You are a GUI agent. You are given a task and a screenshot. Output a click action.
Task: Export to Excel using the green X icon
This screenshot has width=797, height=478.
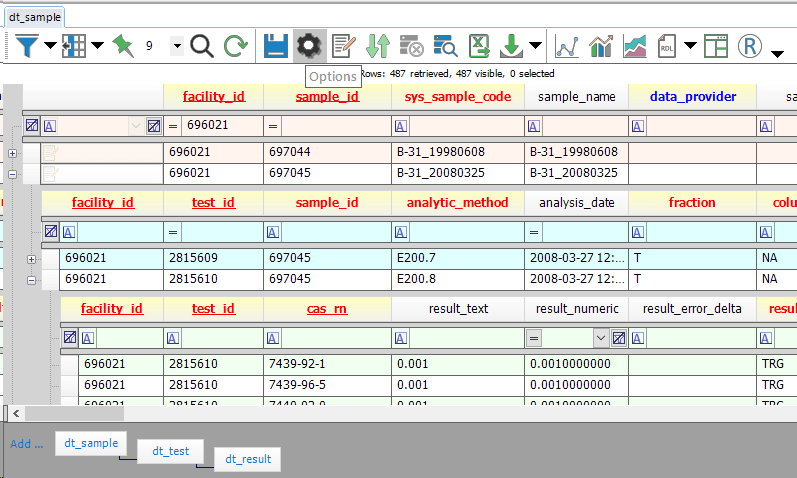point(479,46)
